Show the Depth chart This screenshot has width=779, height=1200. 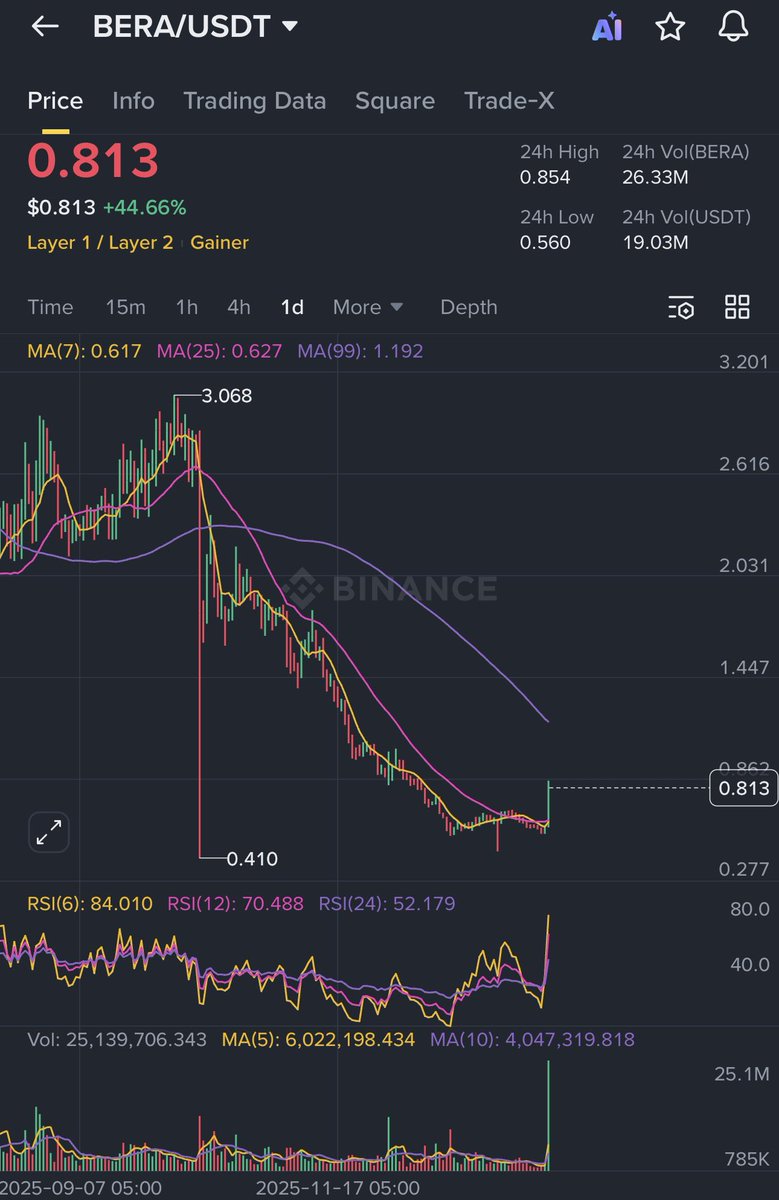pyautogui.click(x=469, y=307)
